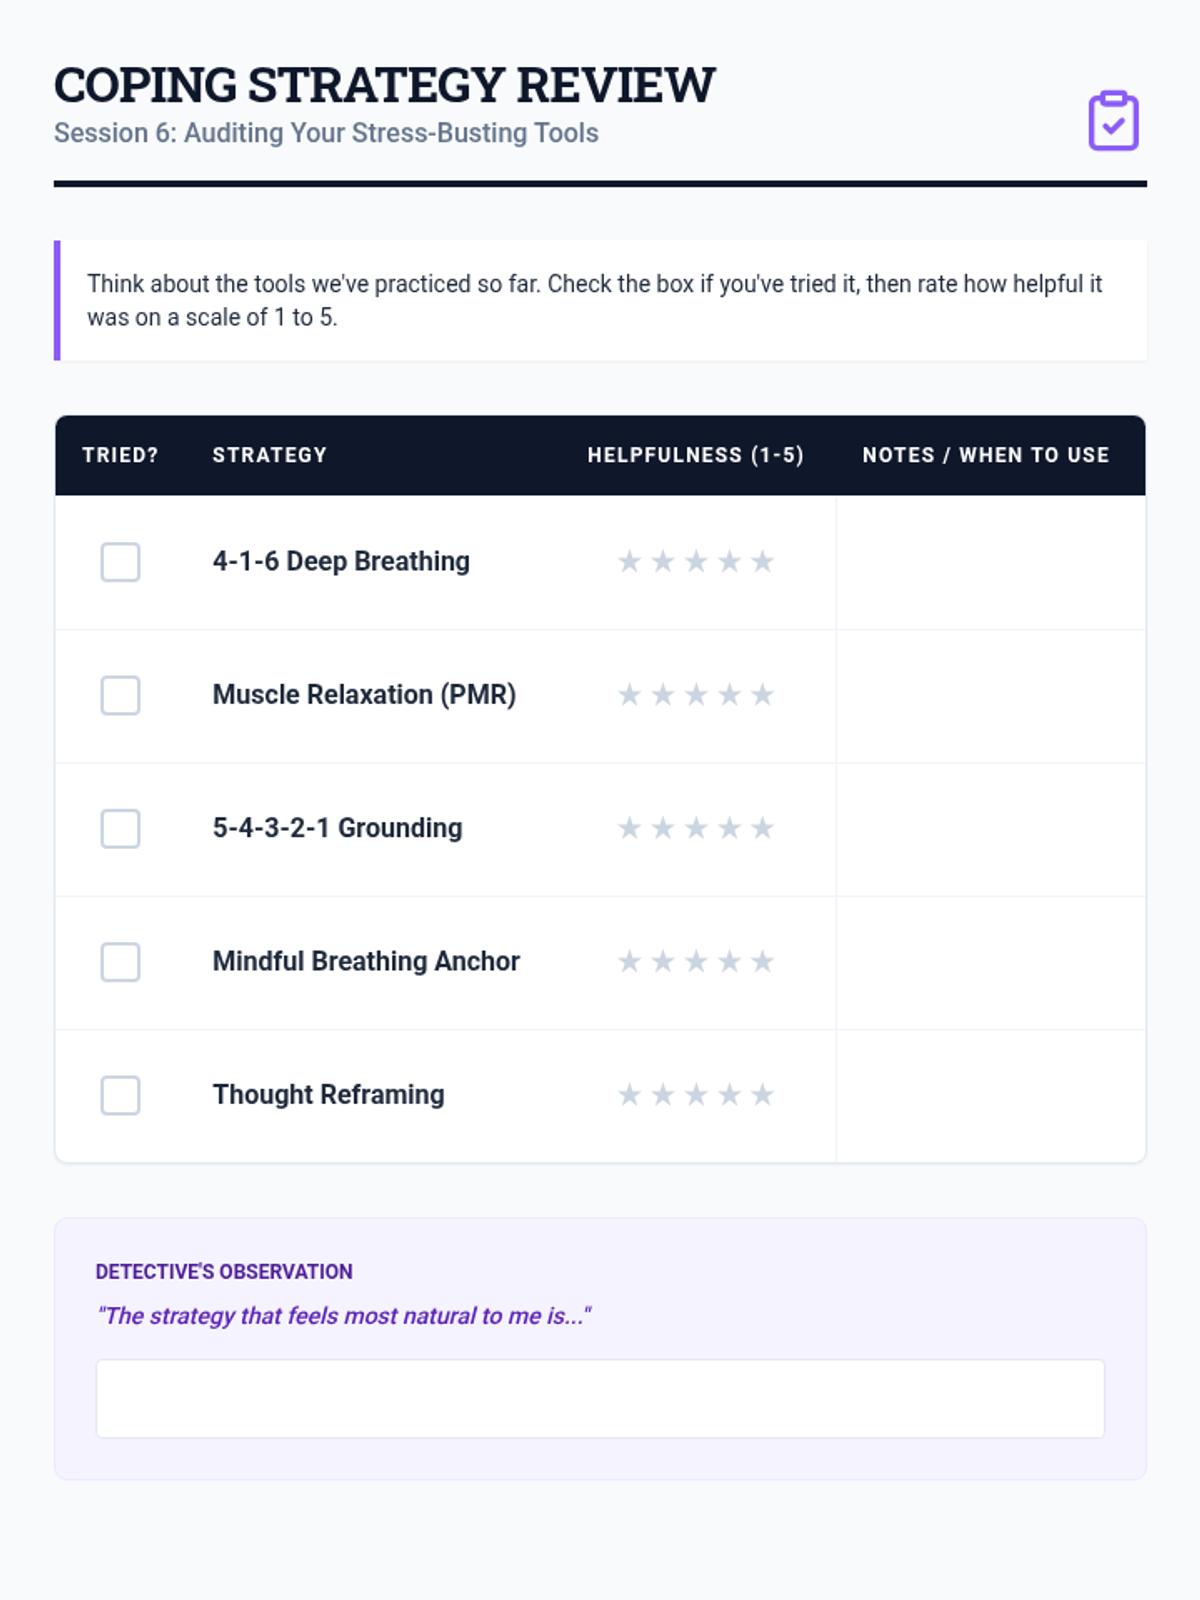Rate Muscle Relaxation three stars
This screenshot has height=1600, width=1200.
(x=696, y=695)
